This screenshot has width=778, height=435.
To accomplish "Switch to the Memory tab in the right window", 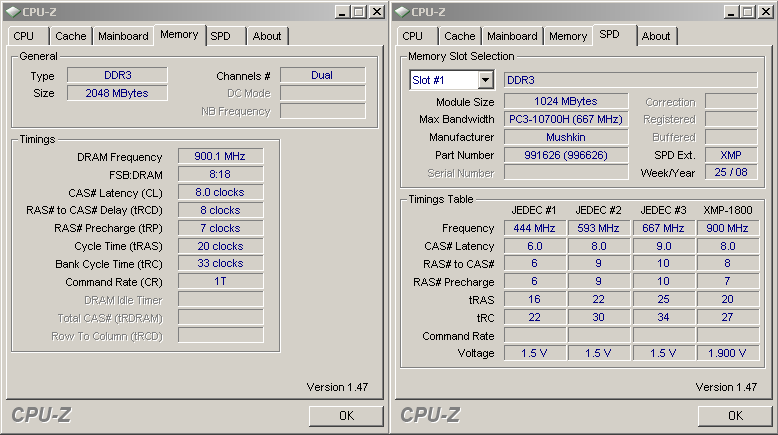I will (x=568, y=36).
